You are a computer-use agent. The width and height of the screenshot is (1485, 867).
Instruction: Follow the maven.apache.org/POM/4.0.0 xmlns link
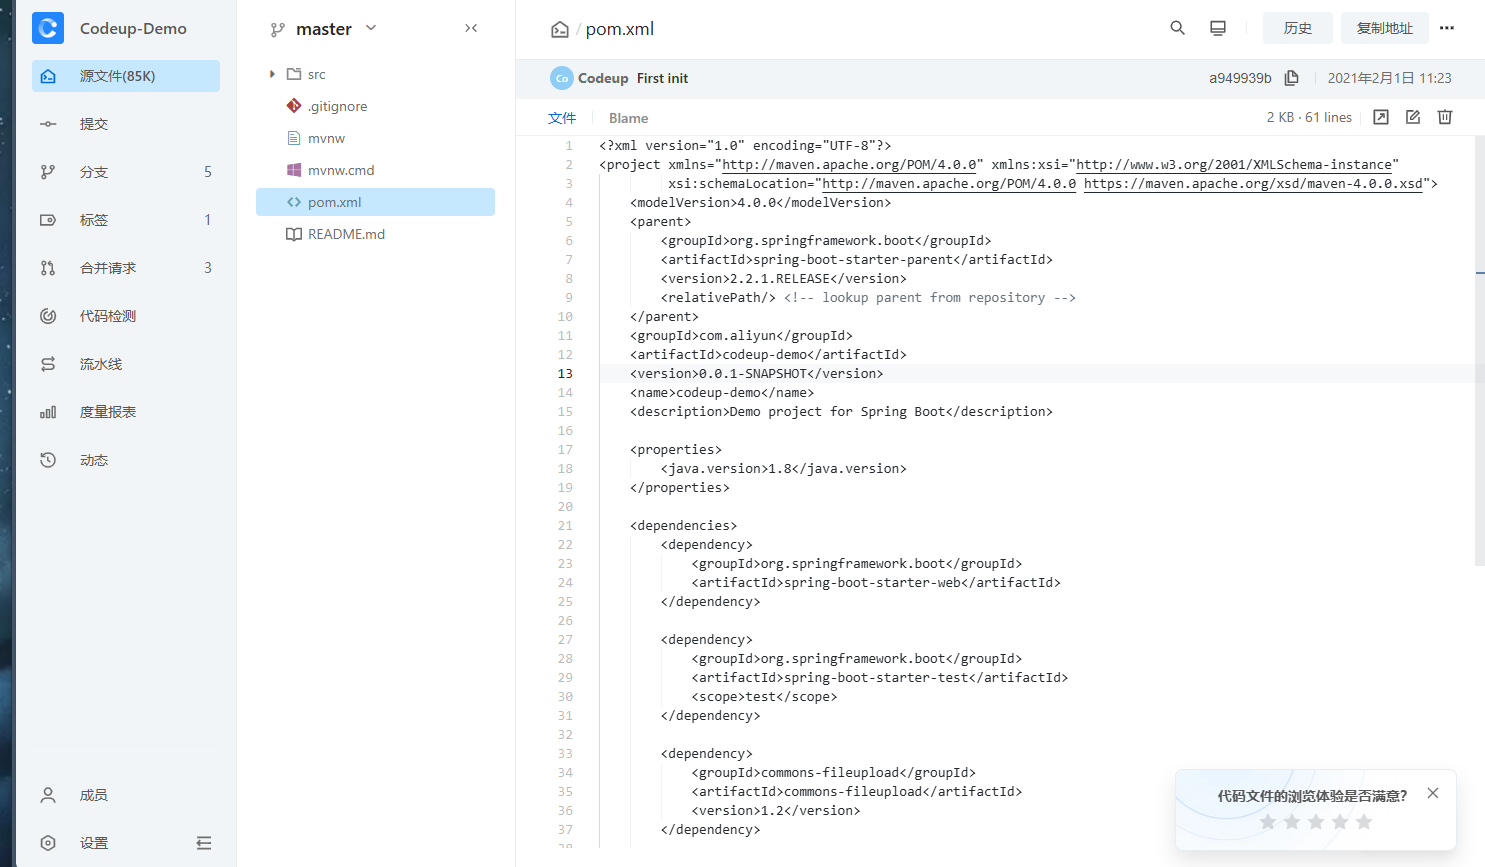click(849, 165)
